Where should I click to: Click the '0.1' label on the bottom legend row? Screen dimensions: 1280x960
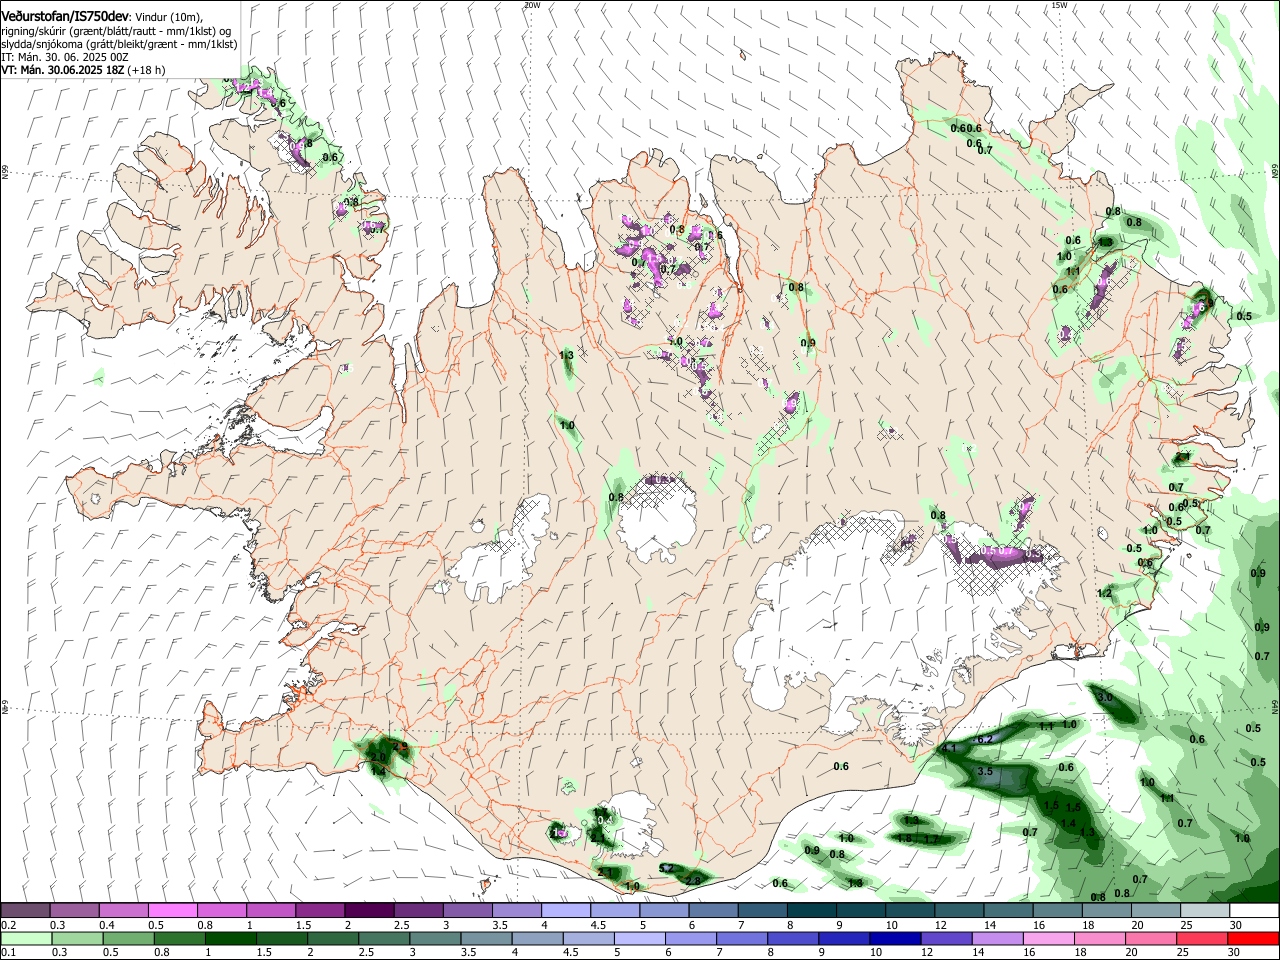[x=8, y=953]
